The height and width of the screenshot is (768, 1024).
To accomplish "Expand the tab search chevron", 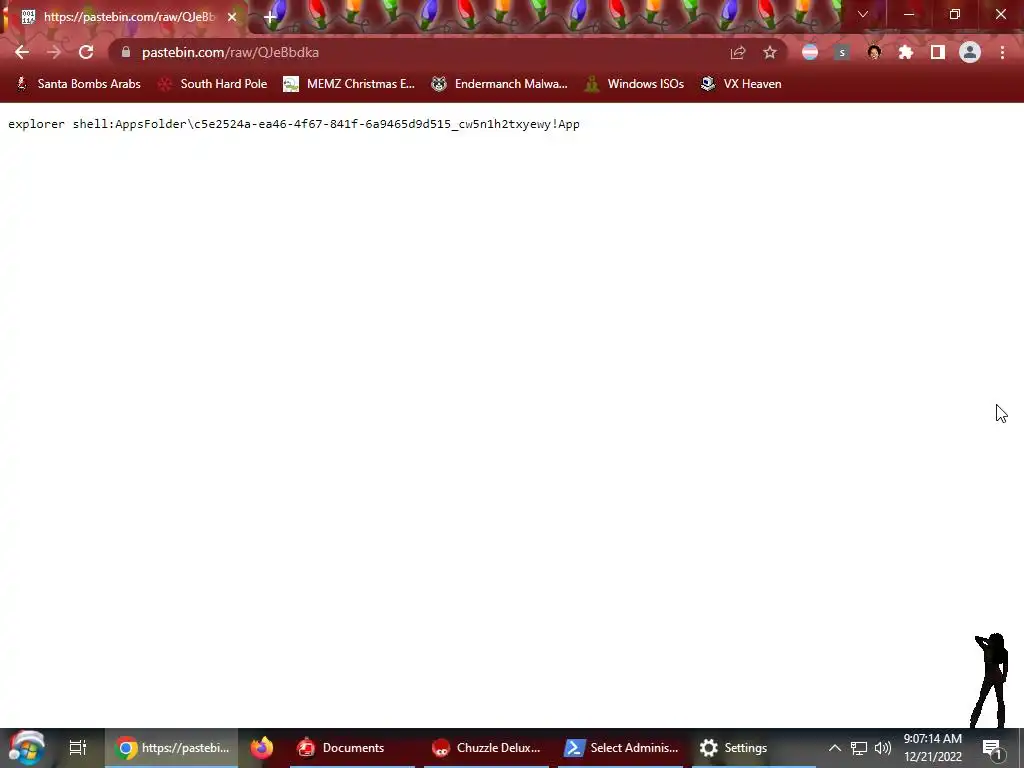I will pyautogui.click(x=863, y=14).
